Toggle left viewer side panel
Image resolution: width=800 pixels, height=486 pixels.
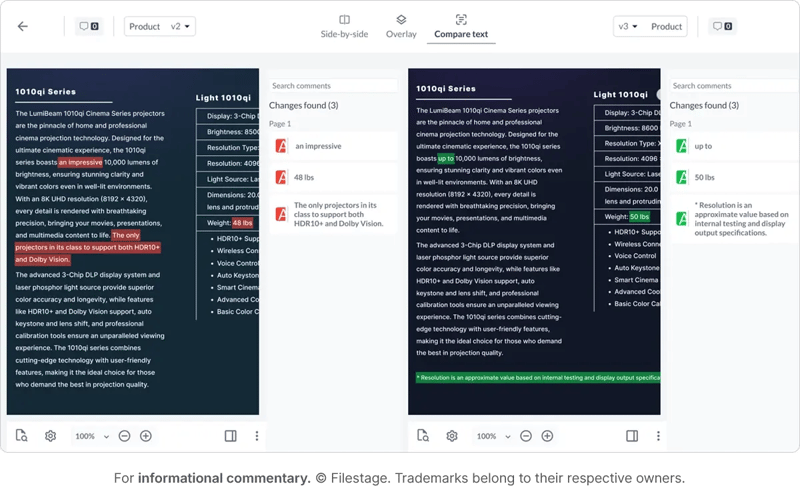click(x=231, y=436)
